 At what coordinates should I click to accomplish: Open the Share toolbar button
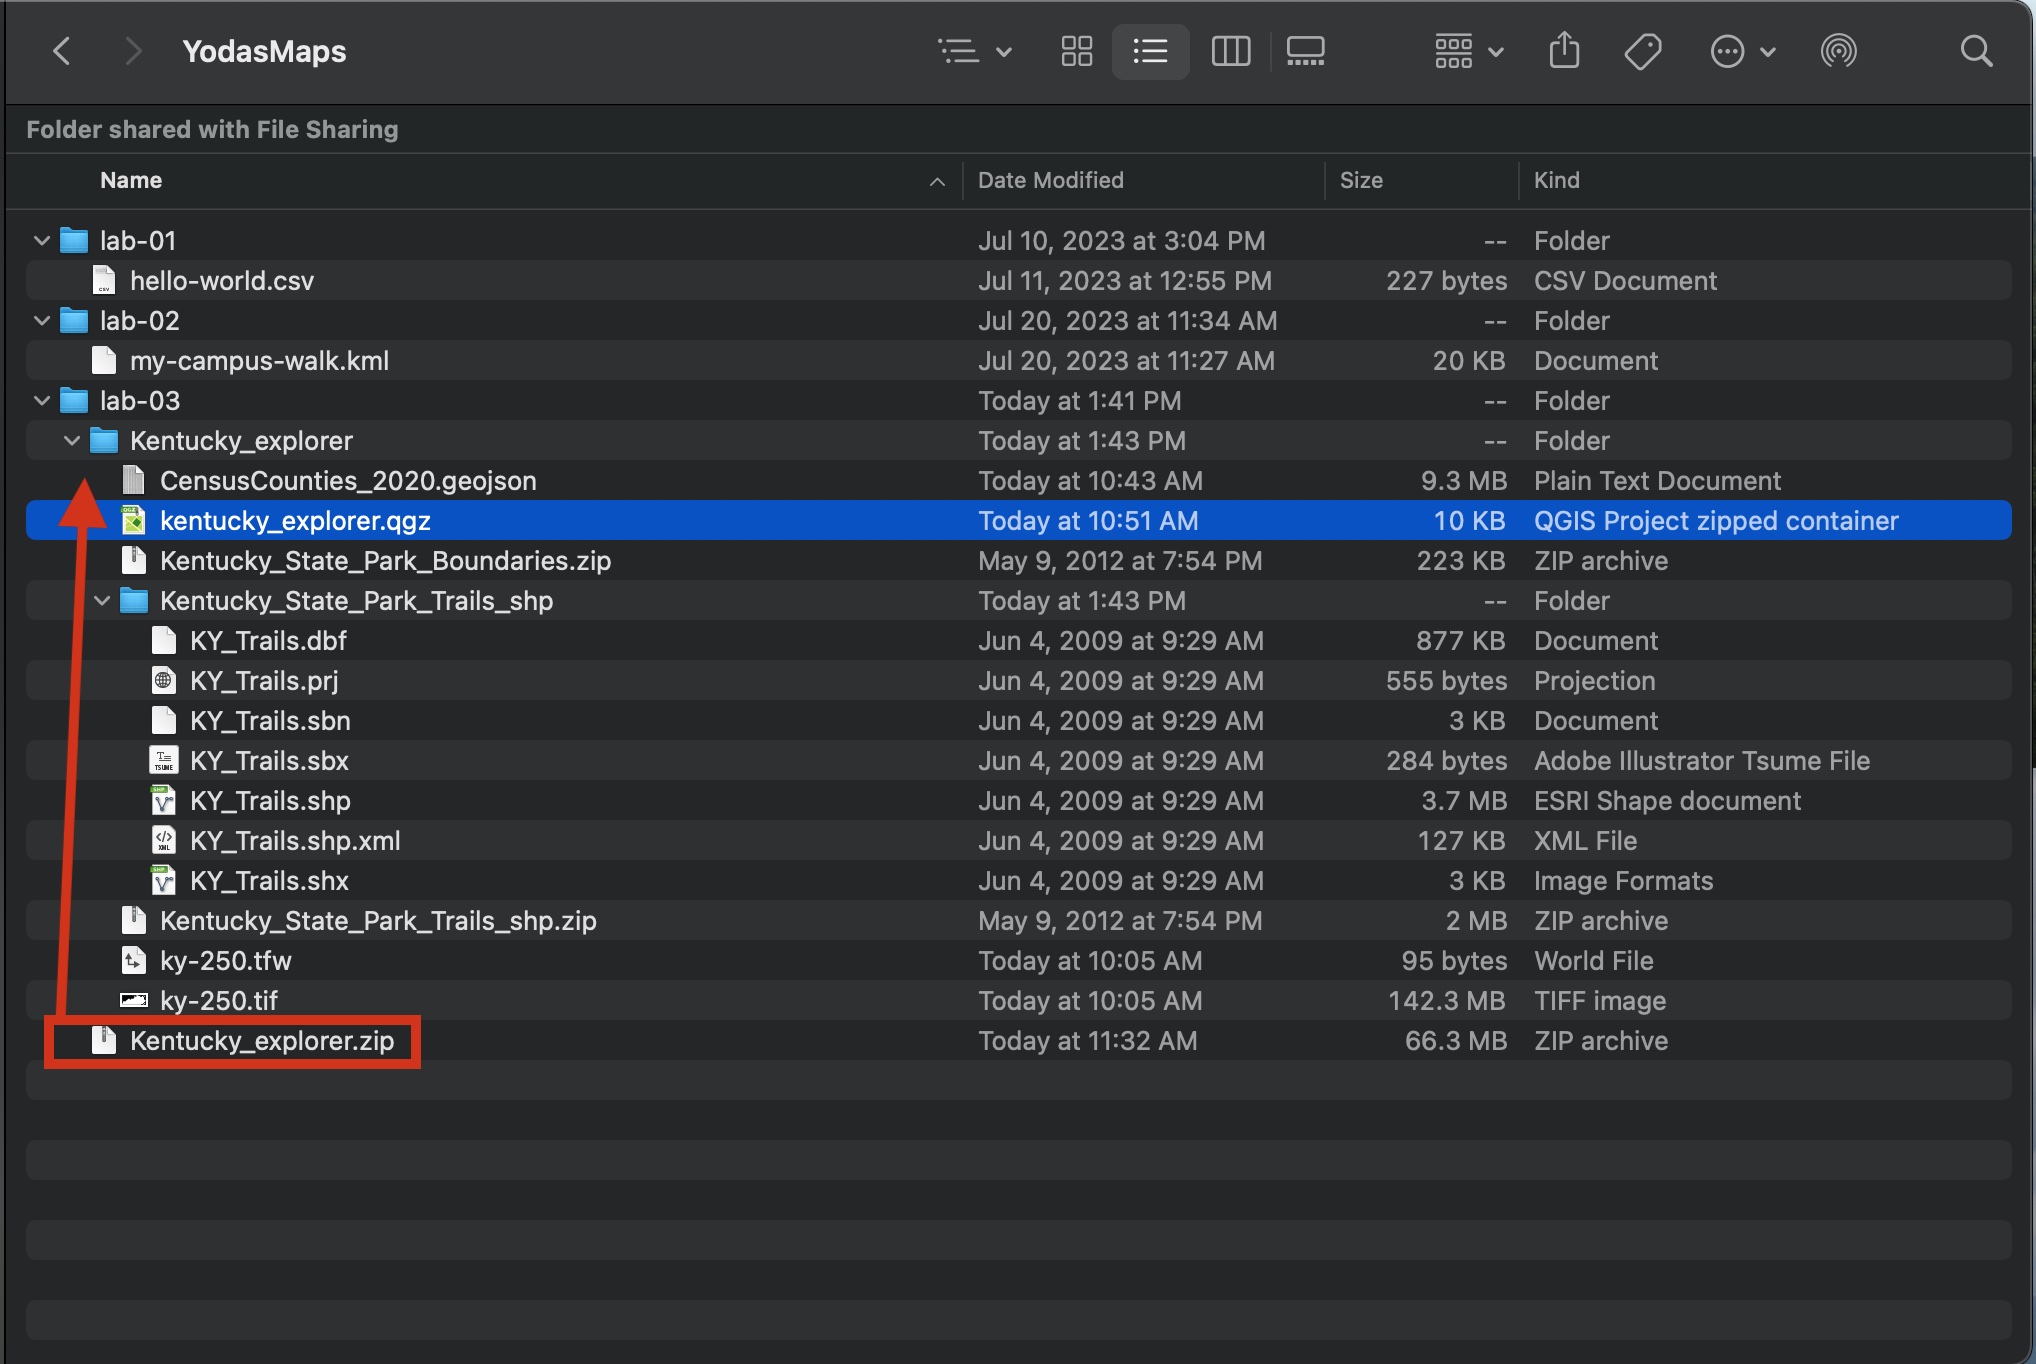coord(1564,50)
